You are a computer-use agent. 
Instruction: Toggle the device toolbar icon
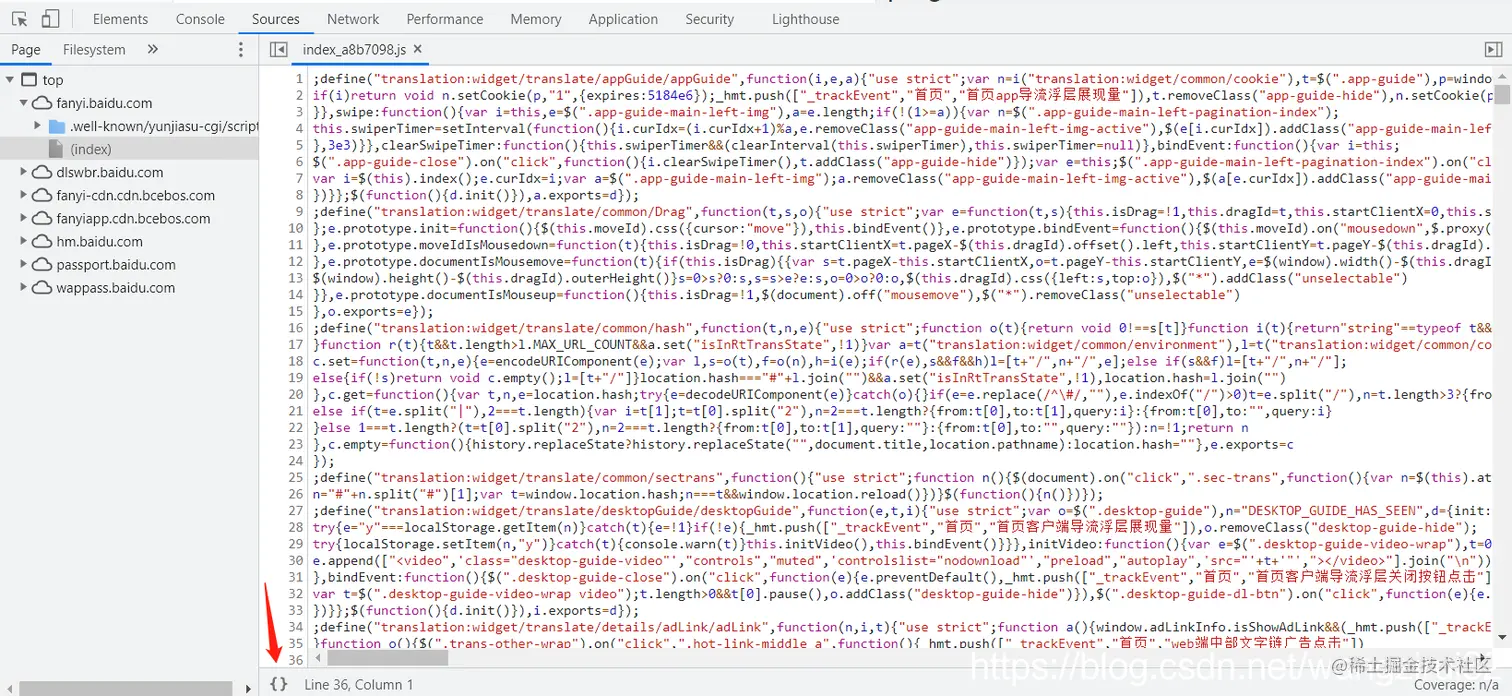point(50,19)
